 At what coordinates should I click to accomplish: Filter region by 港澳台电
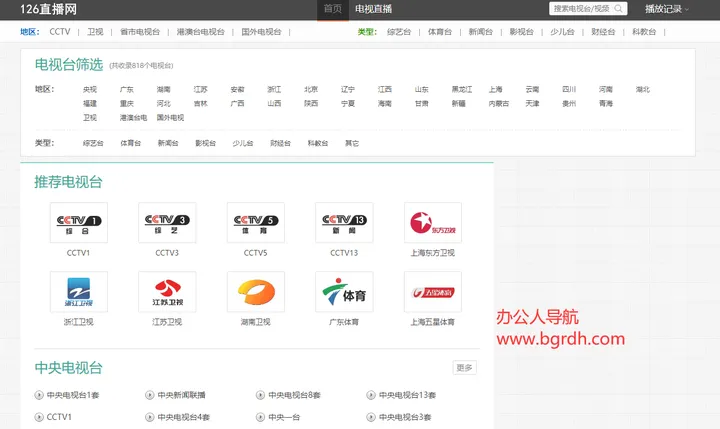[134, 118]
